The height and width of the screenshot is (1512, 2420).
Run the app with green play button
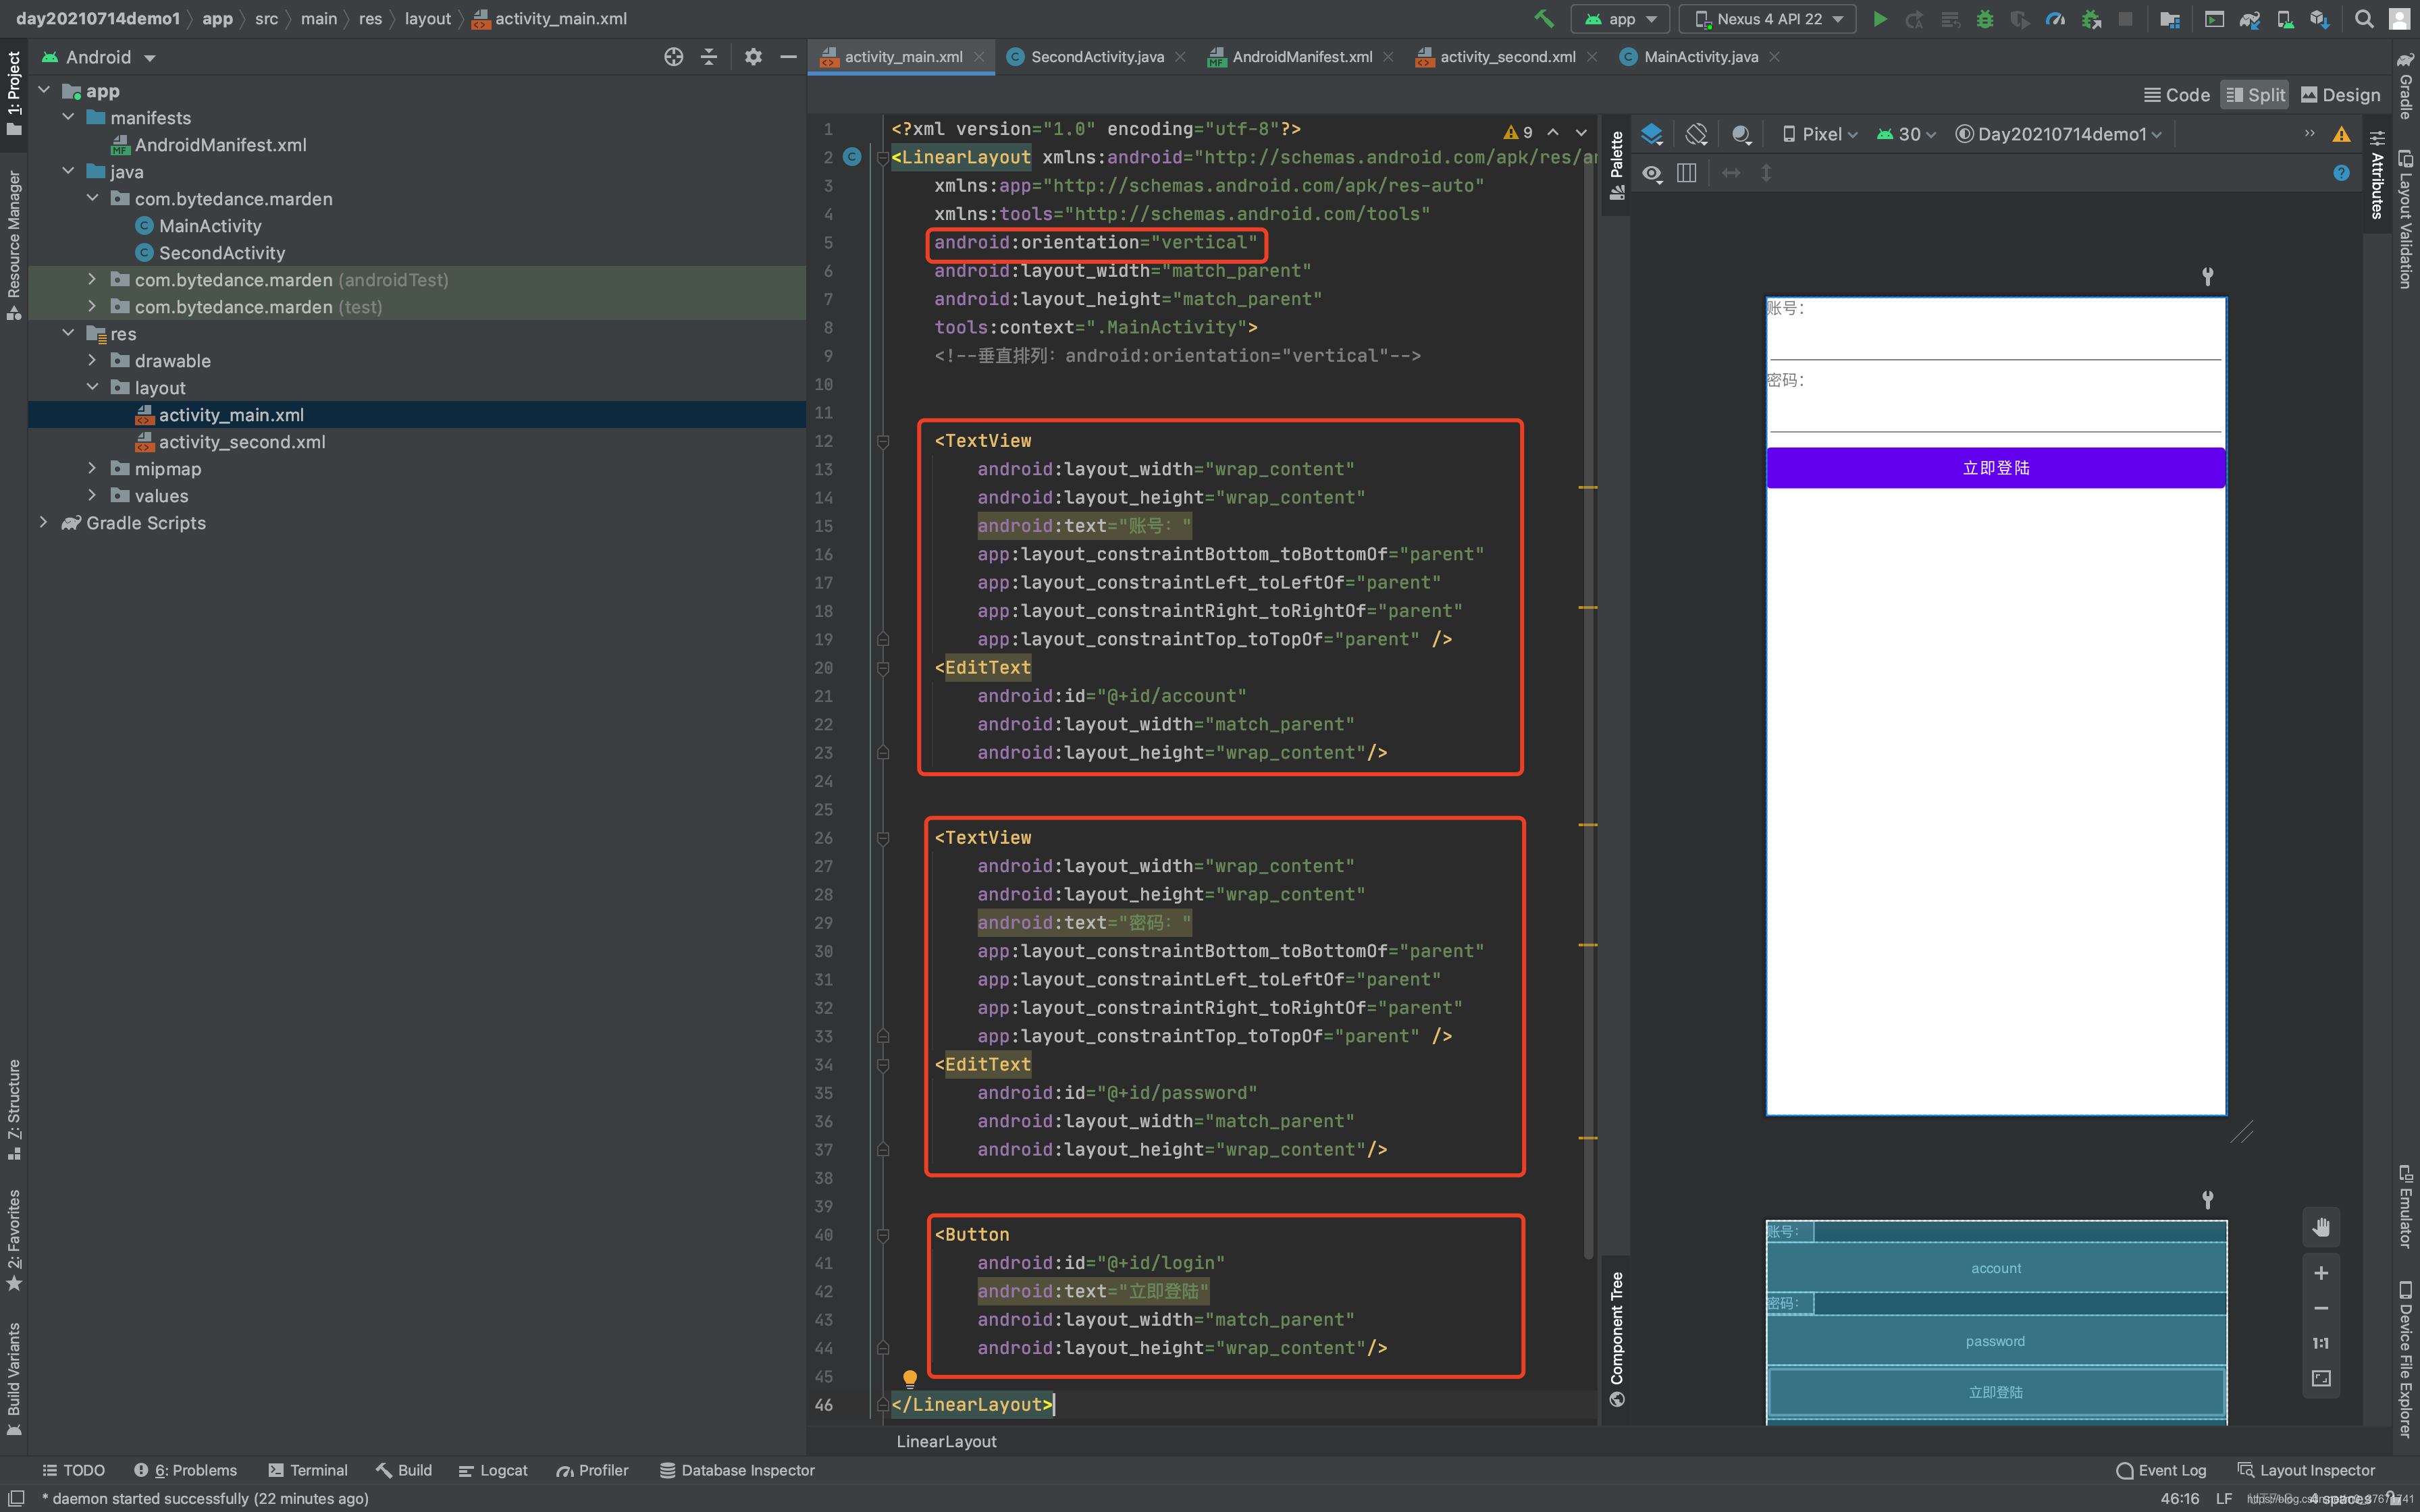[1879, 19]
